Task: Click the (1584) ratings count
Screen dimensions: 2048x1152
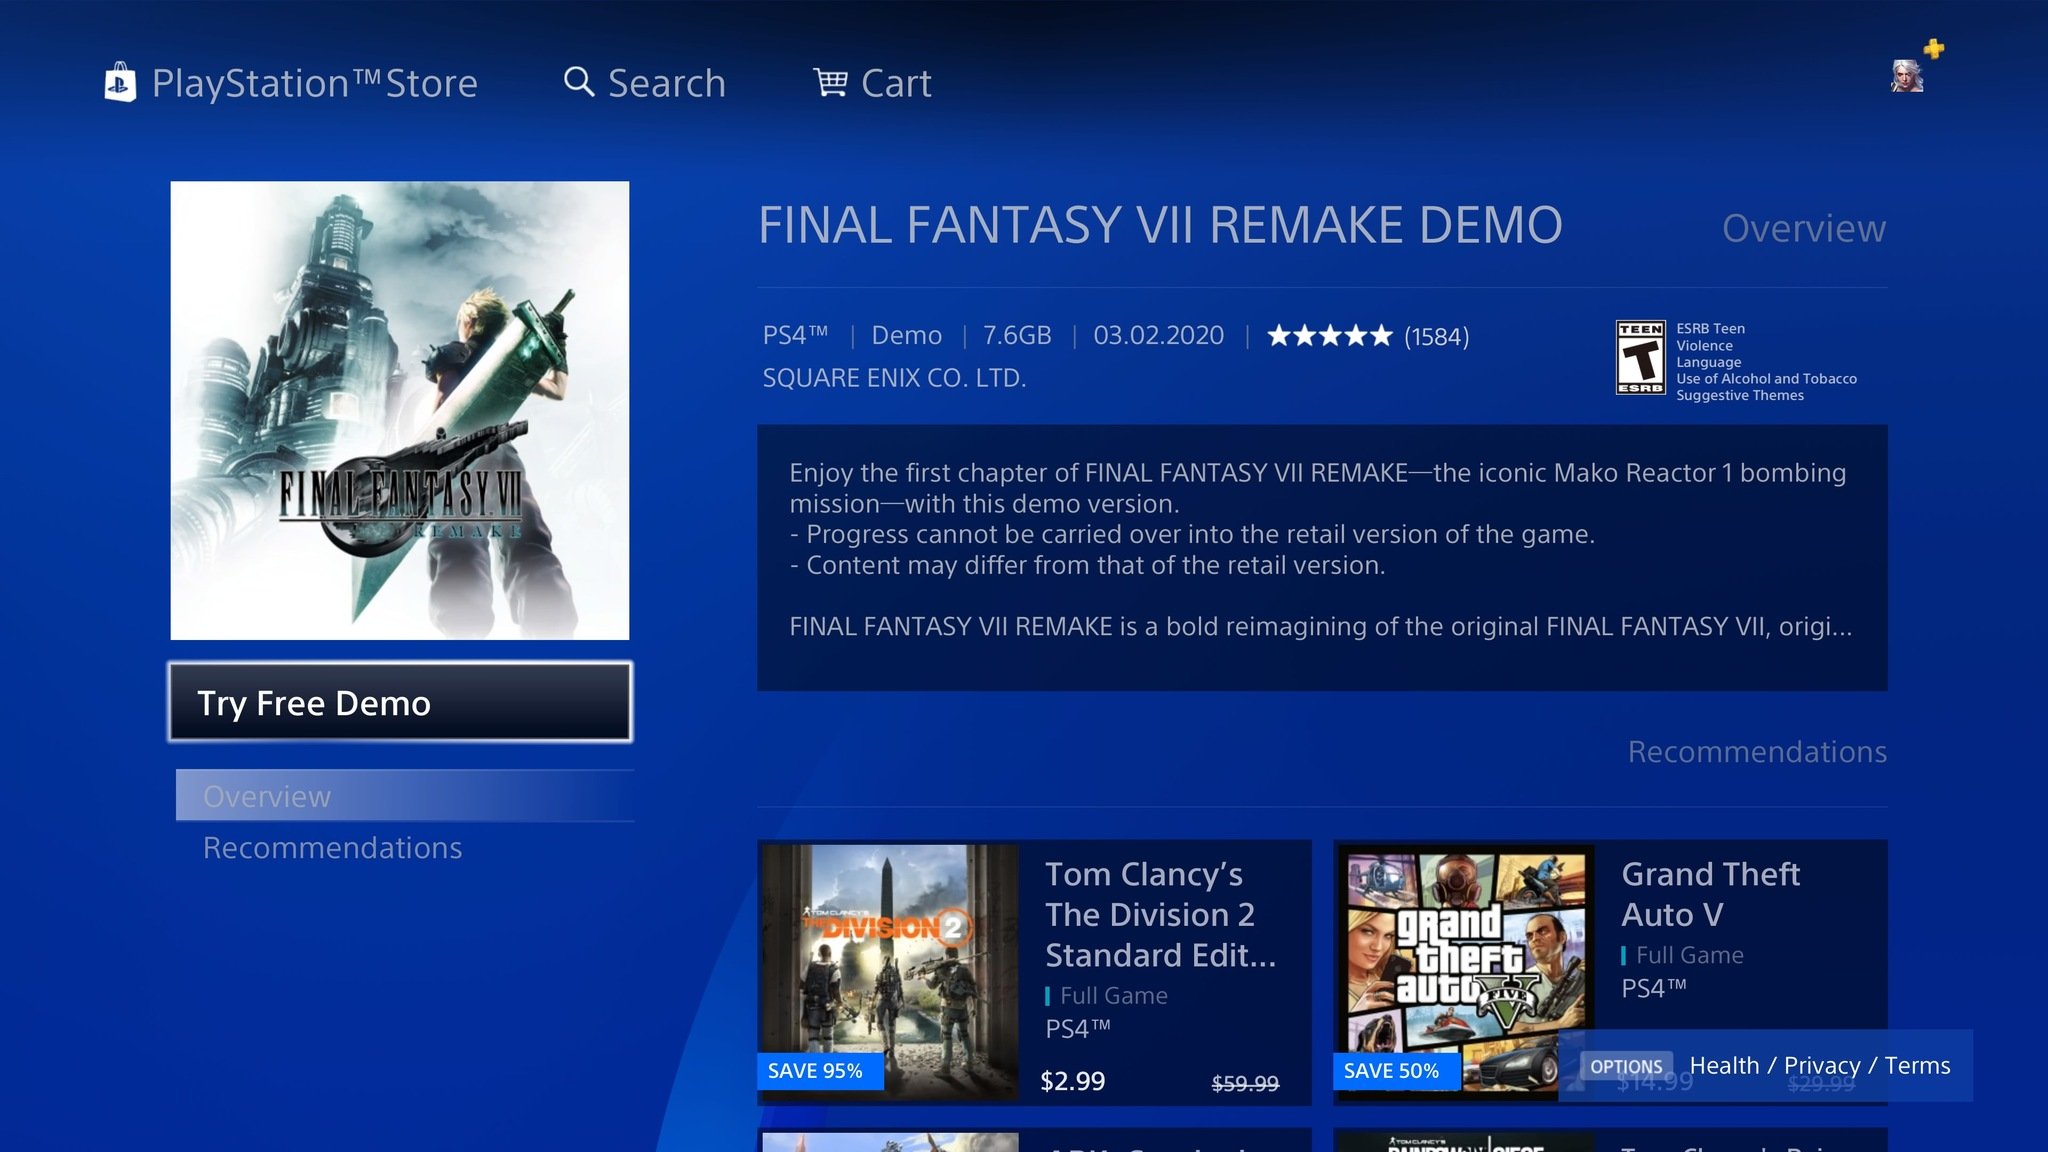Action: click(1437, 337)
